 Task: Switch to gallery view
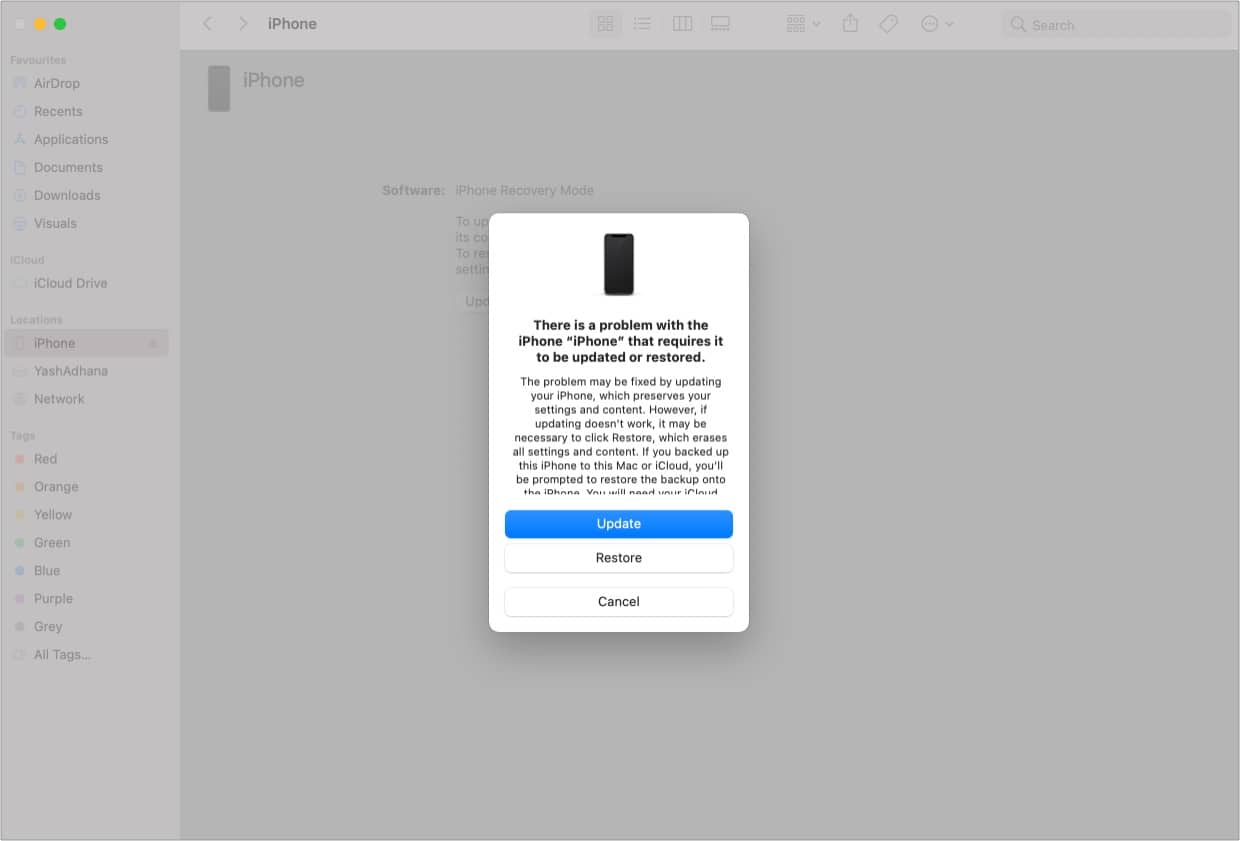[720, 24]
